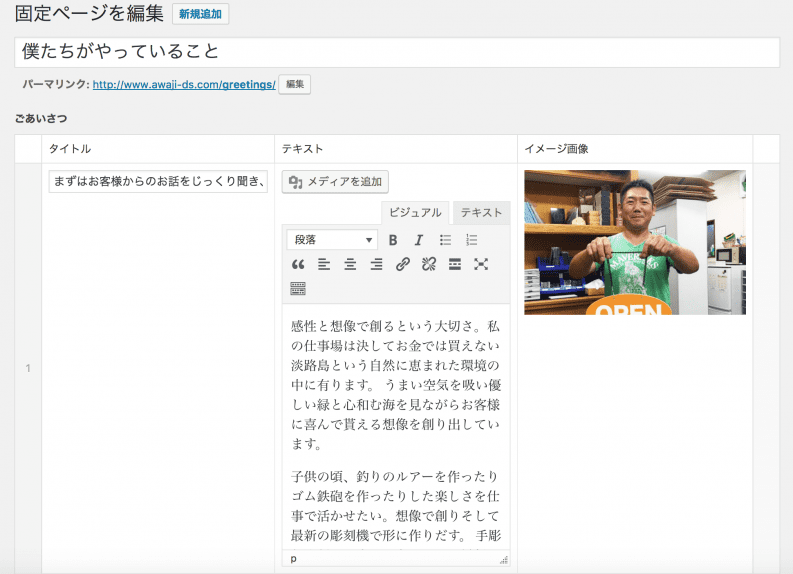Switch to the ビジュアル editor tab
The image size is (793, 574).
tap(415, 212)
